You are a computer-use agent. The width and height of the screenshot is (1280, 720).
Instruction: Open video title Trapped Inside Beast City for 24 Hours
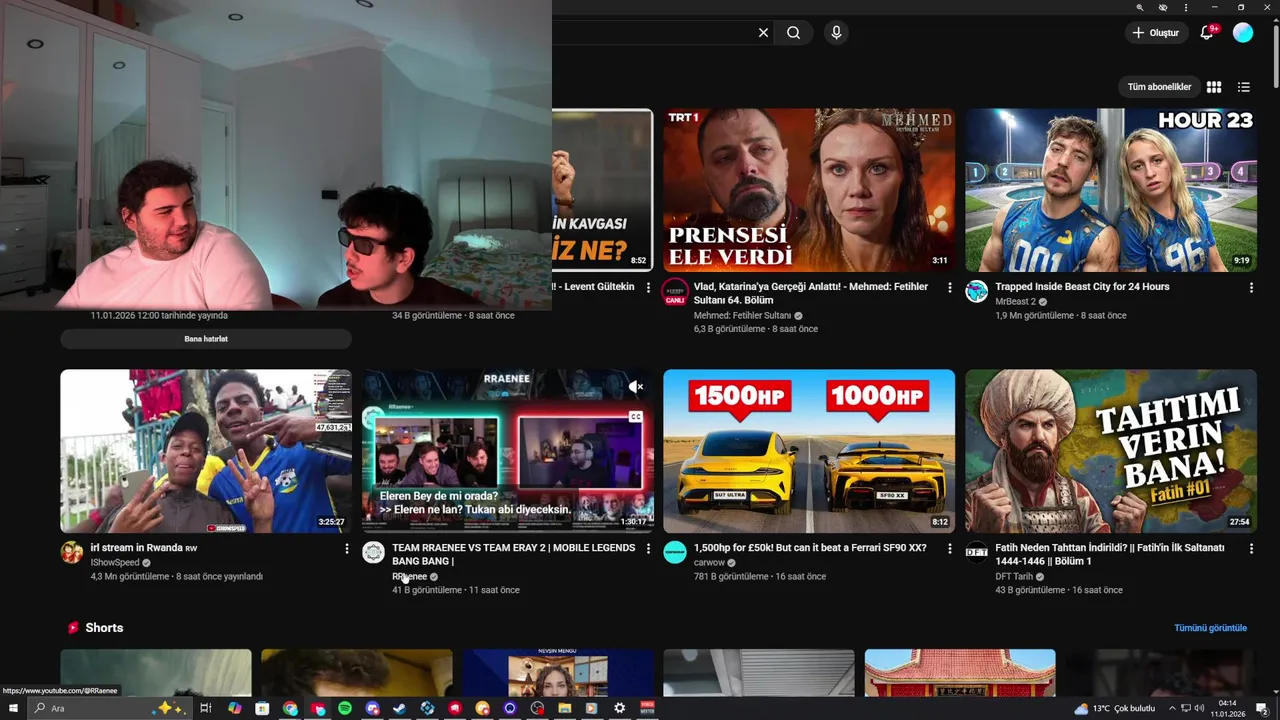[x=1082, y=287]
